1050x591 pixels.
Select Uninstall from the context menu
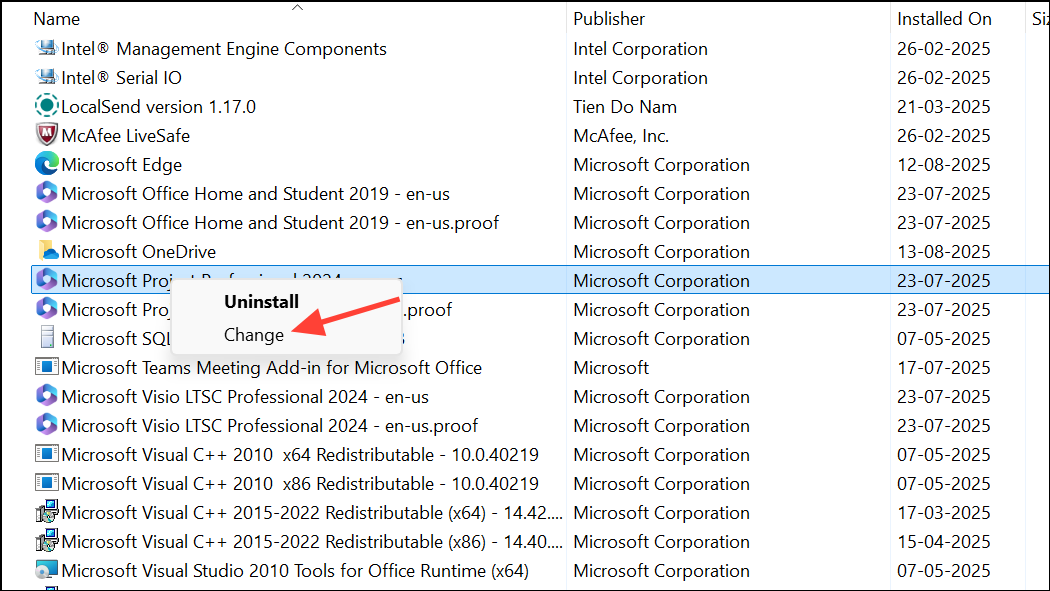tap(261, 301)
